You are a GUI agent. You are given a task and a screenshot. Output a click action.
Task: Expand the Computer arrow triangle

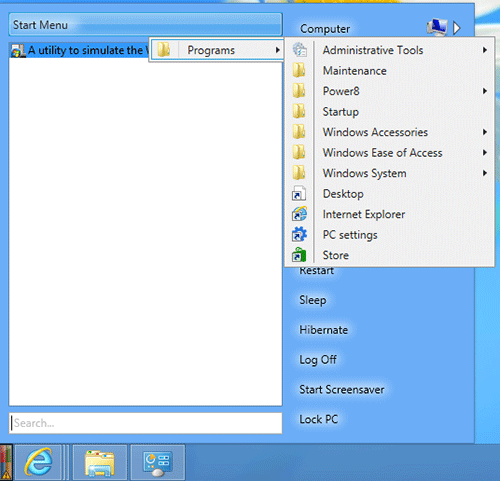pos(457,28)
